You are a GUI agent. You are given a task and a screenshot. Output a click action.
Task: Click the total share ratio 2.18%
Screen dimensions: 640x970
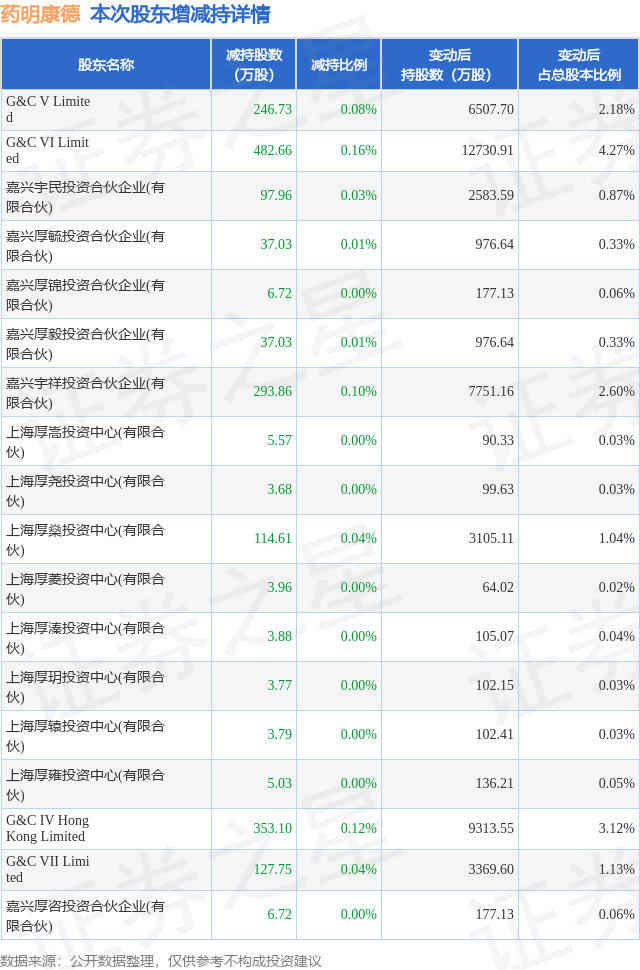(x=617, y=109)
